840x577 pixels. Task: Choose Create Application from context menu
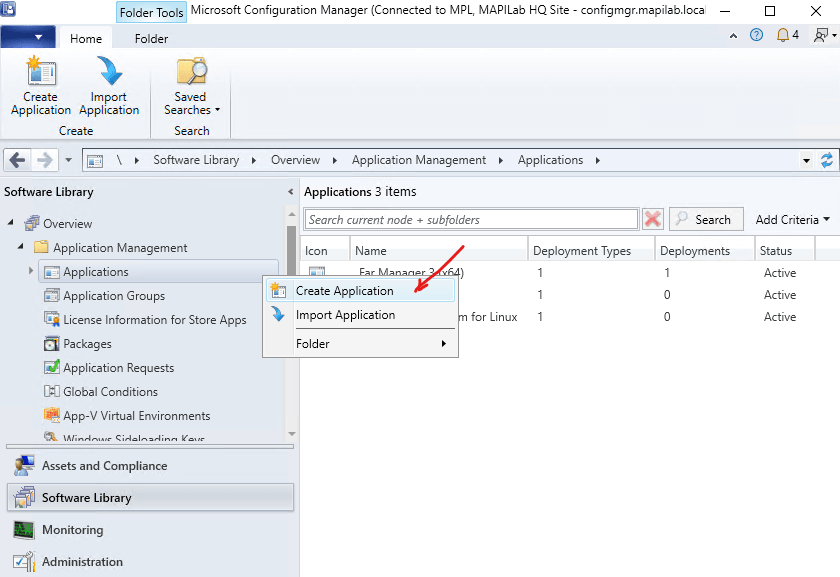tap(360, 291)
